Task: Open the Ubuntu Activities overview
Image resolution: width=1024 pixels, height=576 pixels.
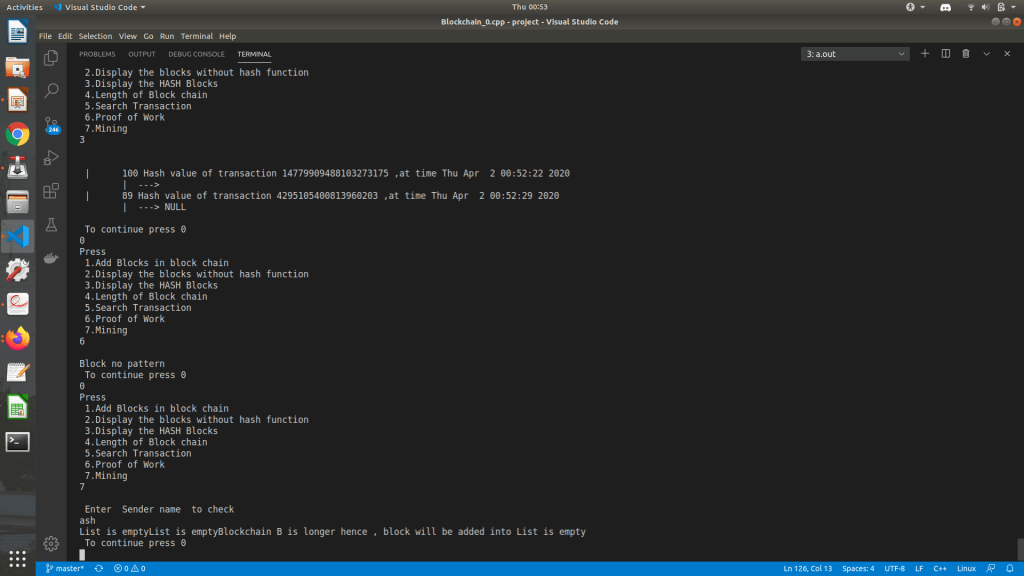Action: (25, 6)
